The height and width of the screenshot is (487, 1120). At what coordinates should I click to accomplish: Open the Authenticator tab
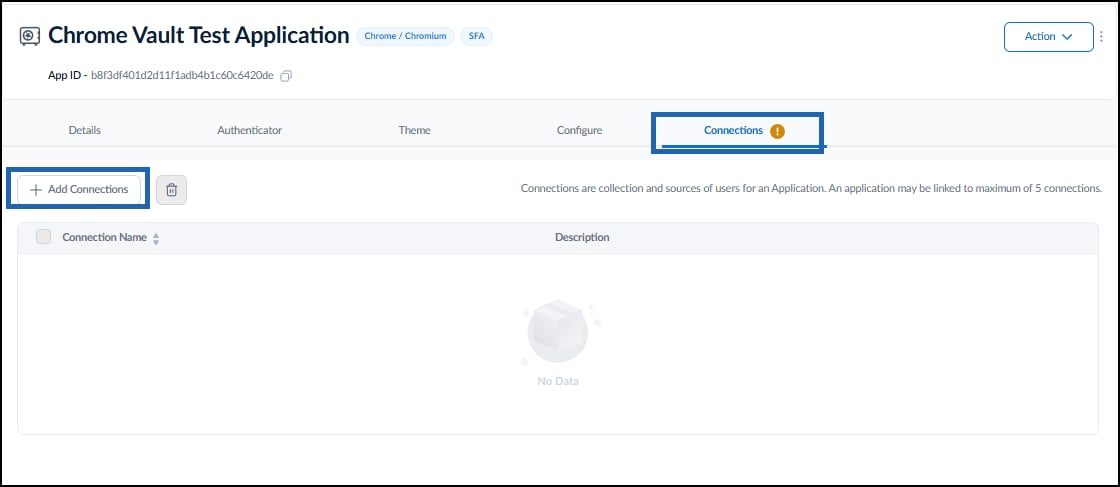[249, 131]
